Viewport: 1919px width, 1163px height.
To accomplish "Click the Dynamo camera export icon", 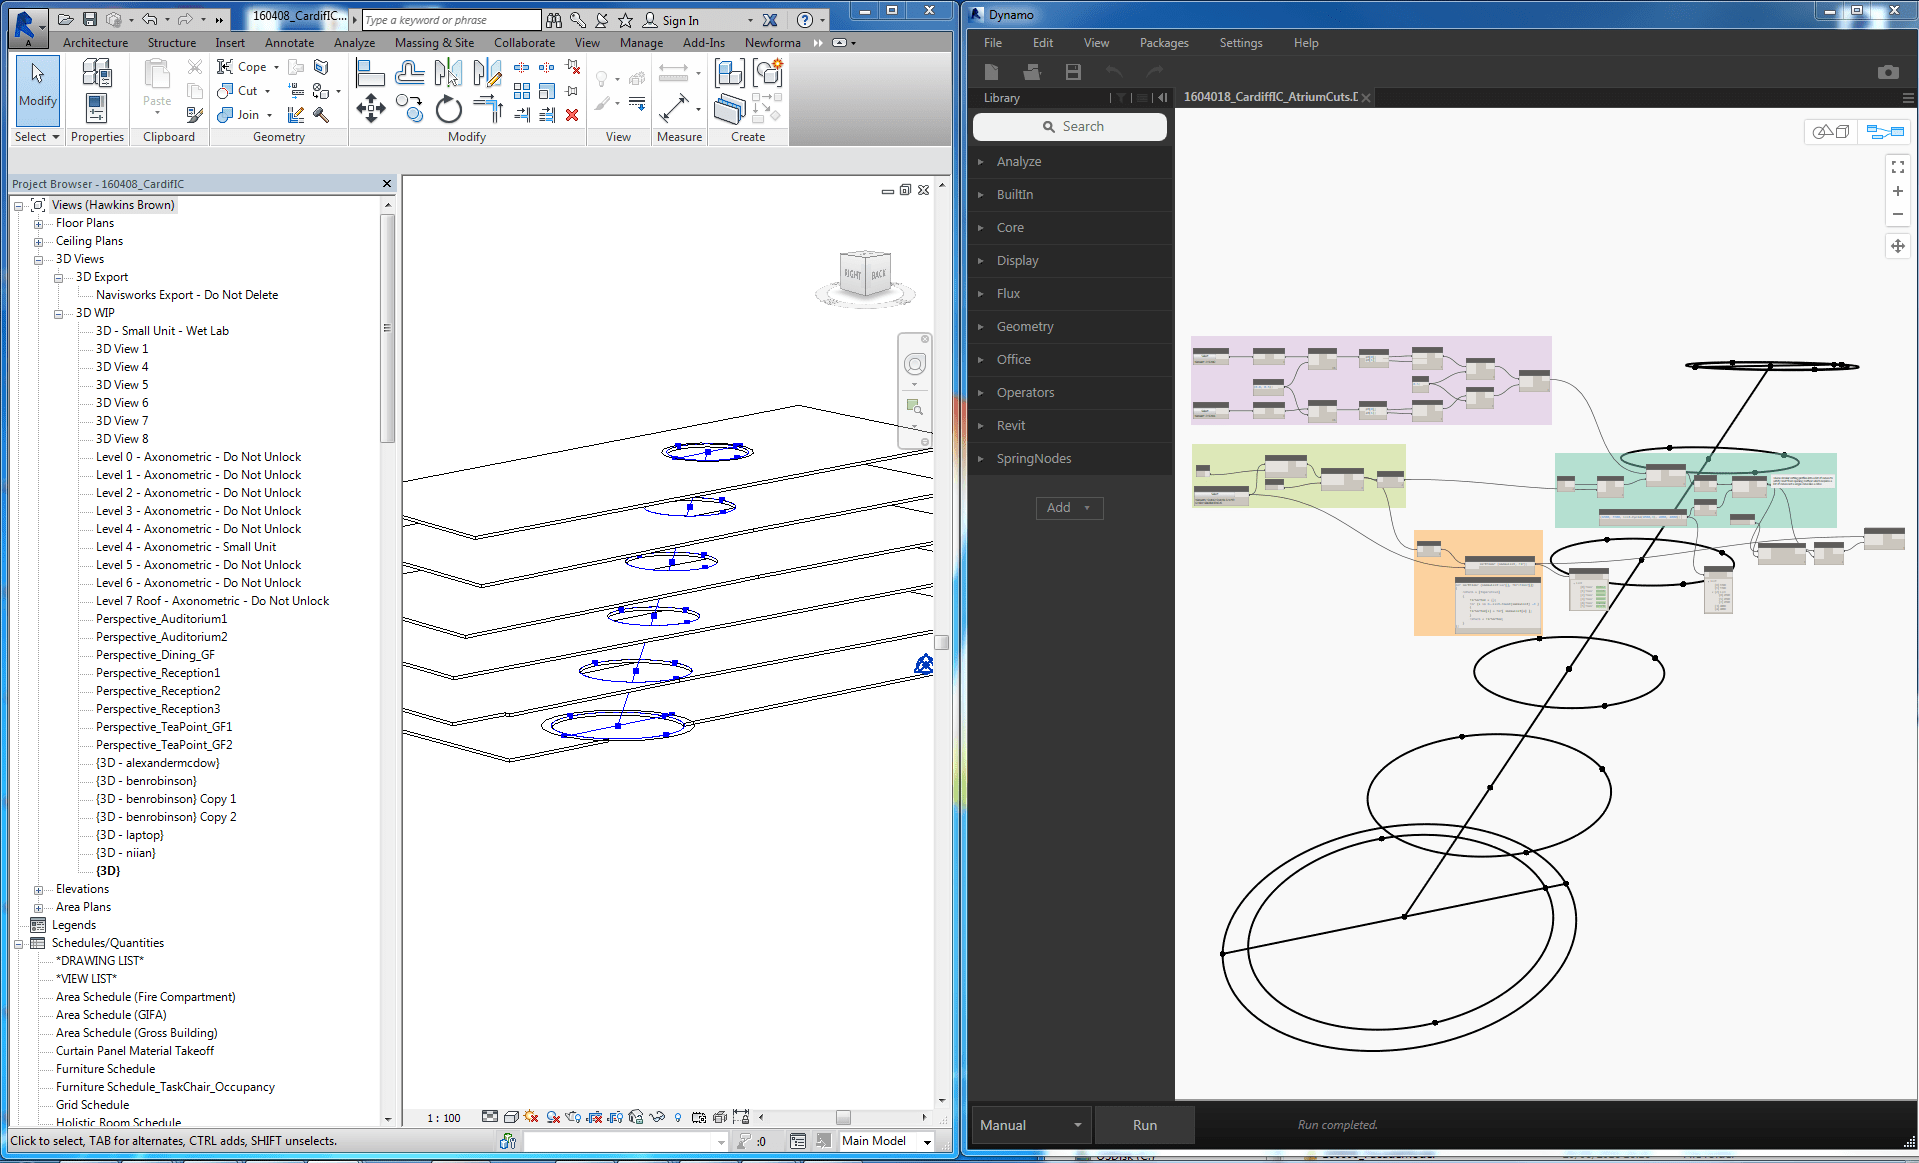I will click(1887, 72).
